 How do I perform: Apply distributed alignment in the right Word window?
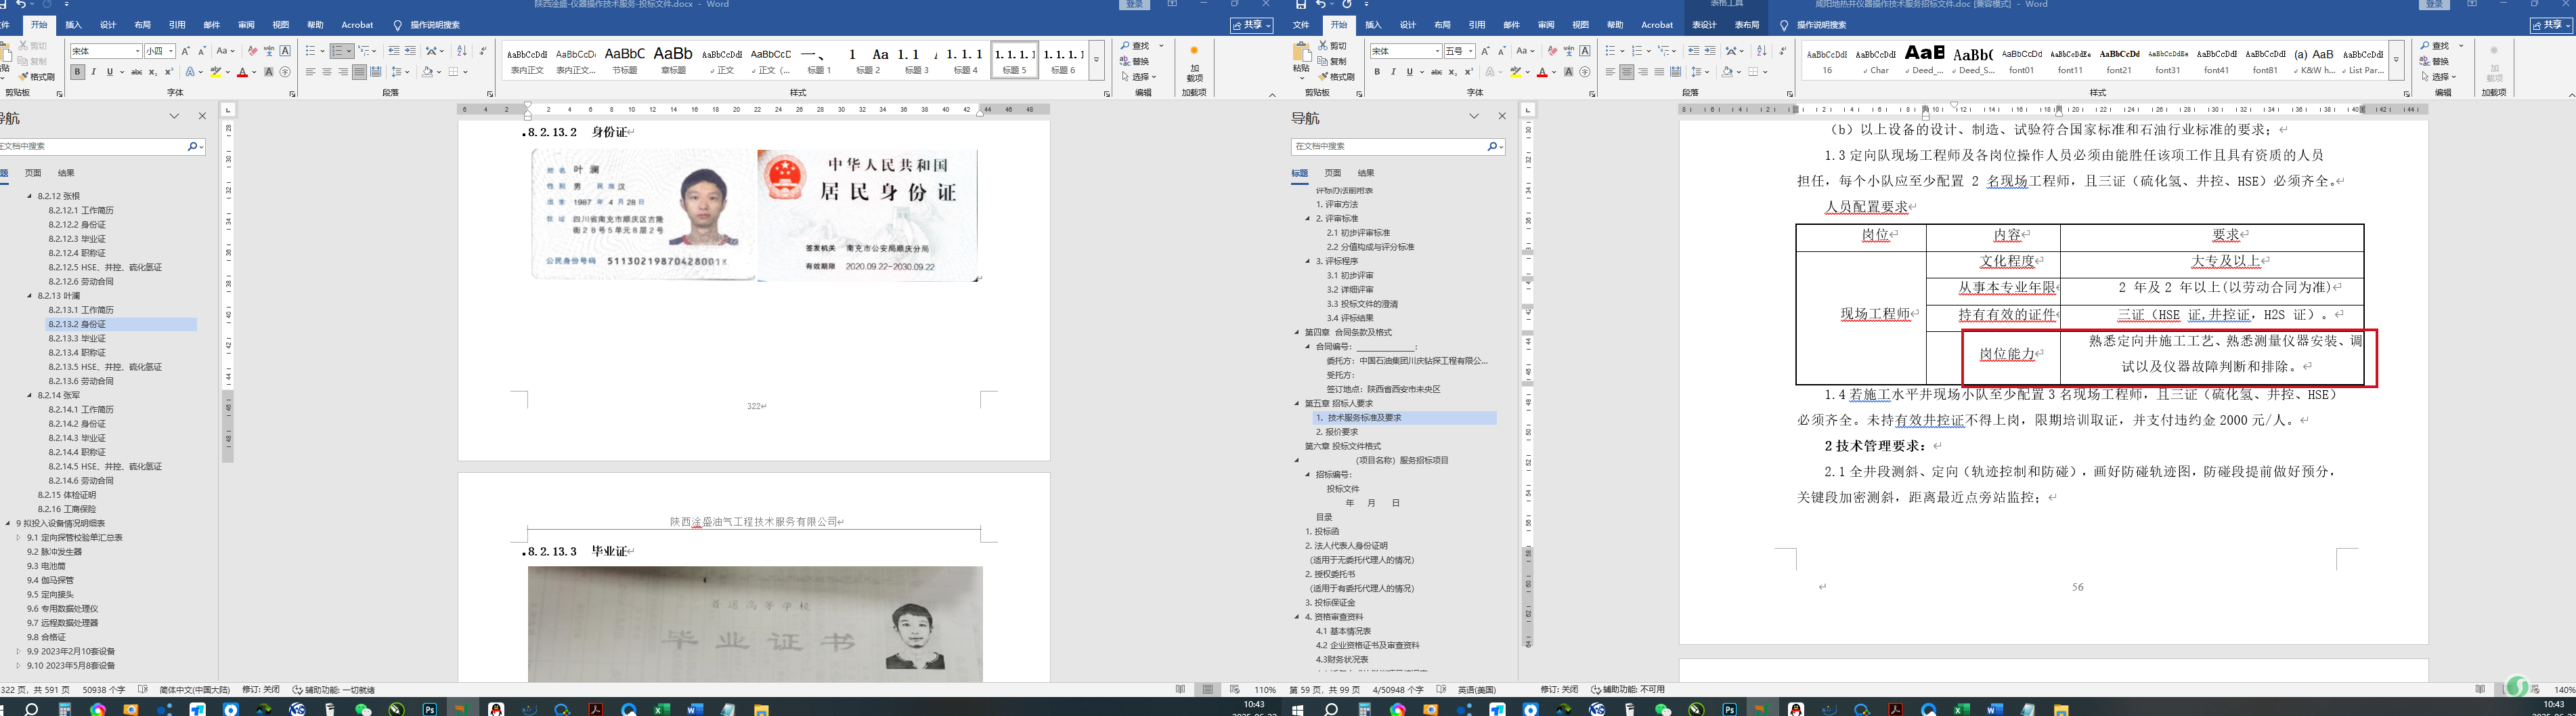1675,72
